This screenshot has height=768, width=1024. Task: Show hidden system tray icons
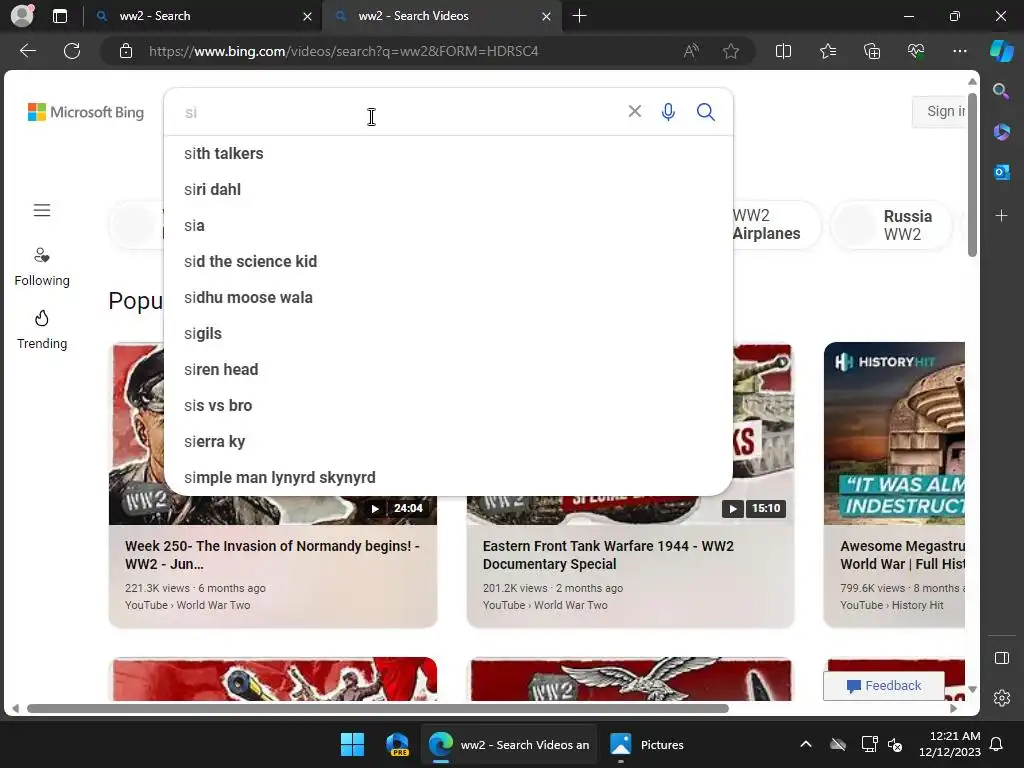(x=806, y=744)
